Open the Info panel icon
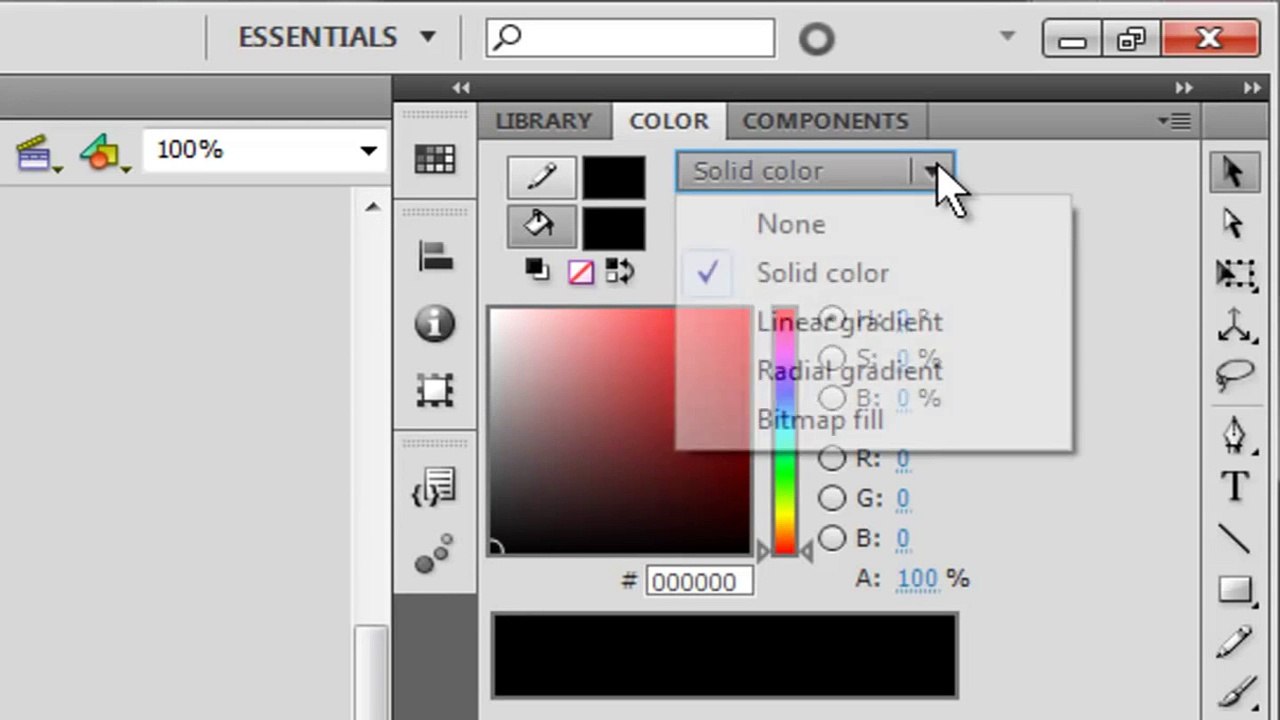This screenshot has height=720, width=1280. (x=435, y=324)
